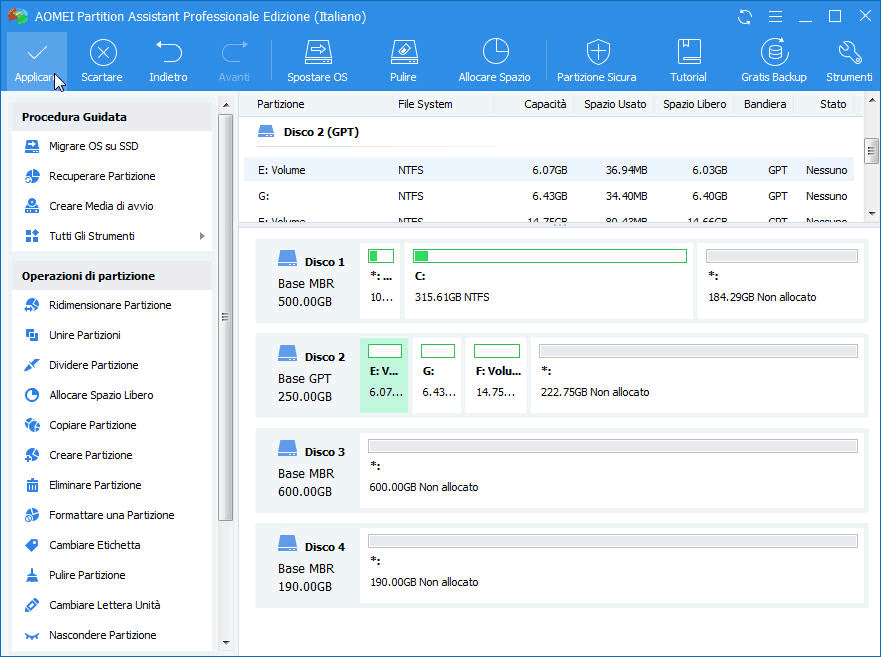881x657 pixels.
Task: Select Ridimensionare Partizione in sidebar
Action: point(110,305)
